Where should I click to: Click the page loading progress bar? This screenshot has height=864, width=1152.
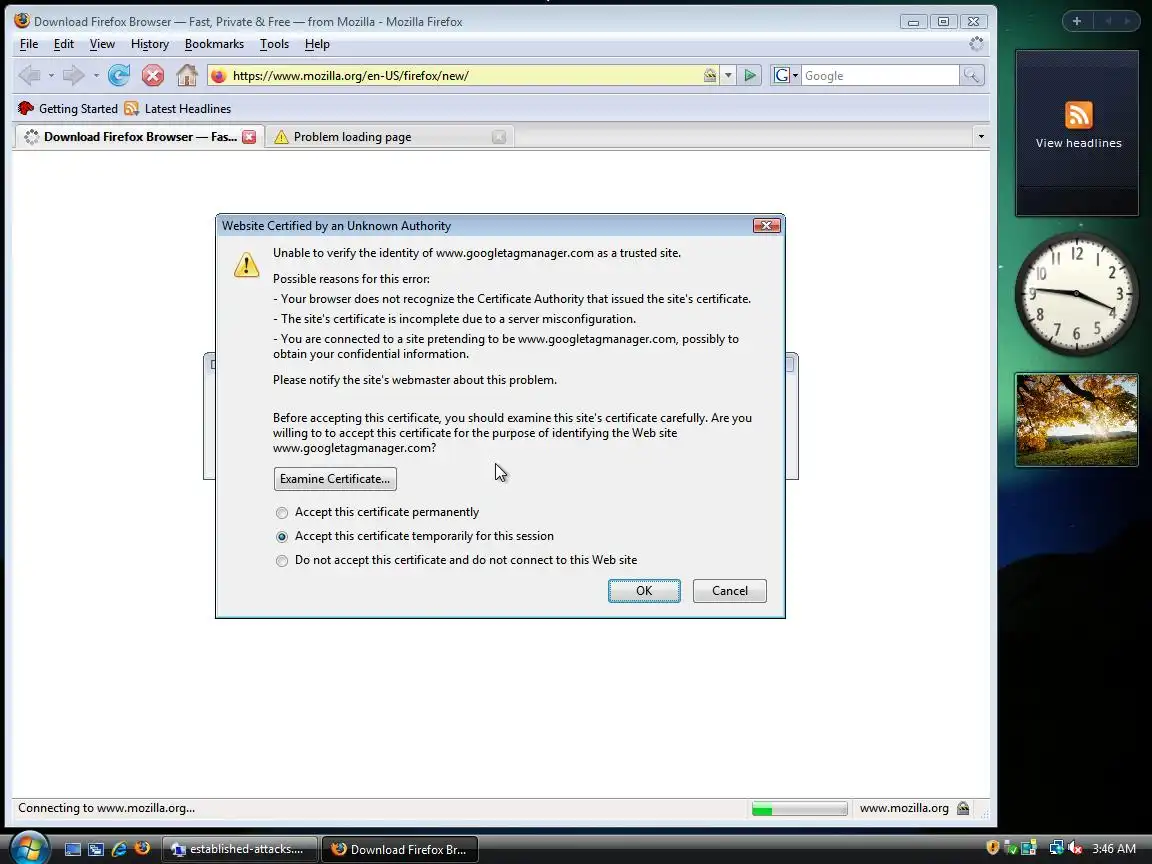799,809
